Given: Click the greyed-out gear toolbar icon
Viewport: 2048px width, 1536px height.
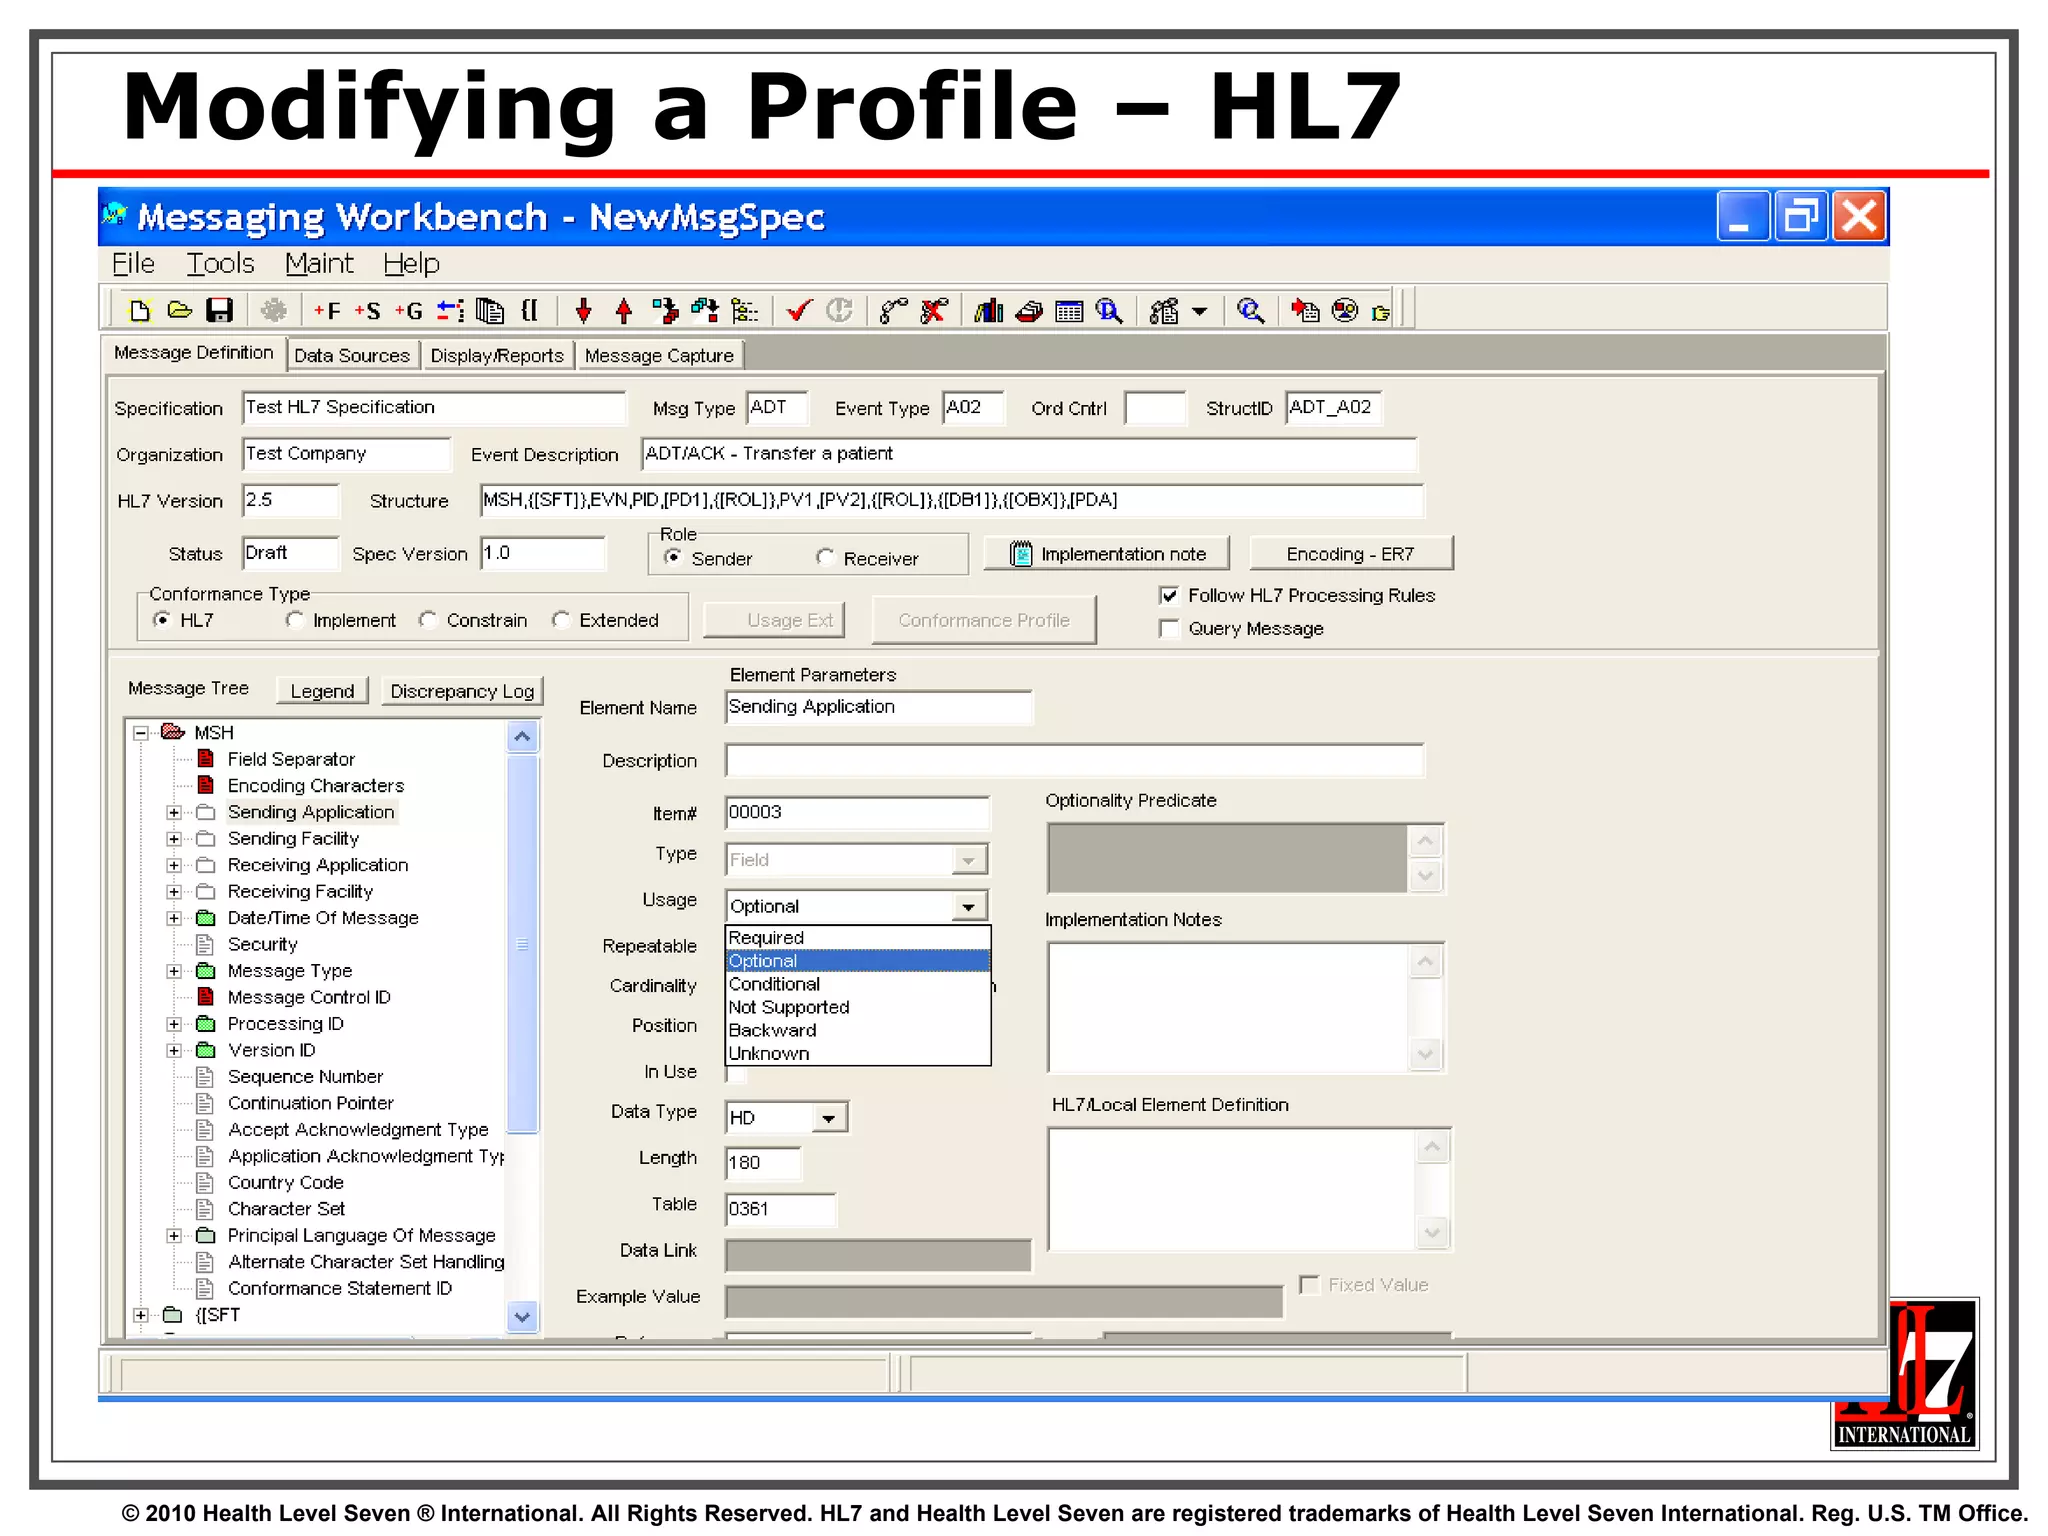Looking at the screenshot, I should (273, 311).
